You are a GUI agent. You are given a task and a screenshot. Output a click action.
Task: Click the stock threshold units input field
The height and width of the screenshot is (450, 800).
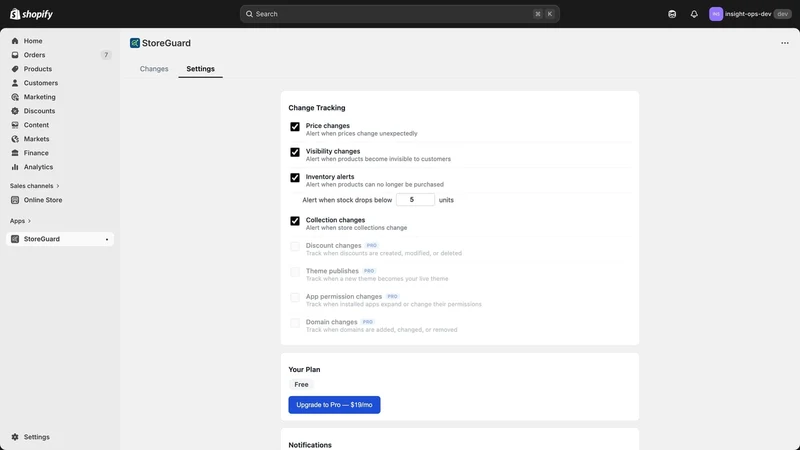pyautogui.click(x=415, y=199)
